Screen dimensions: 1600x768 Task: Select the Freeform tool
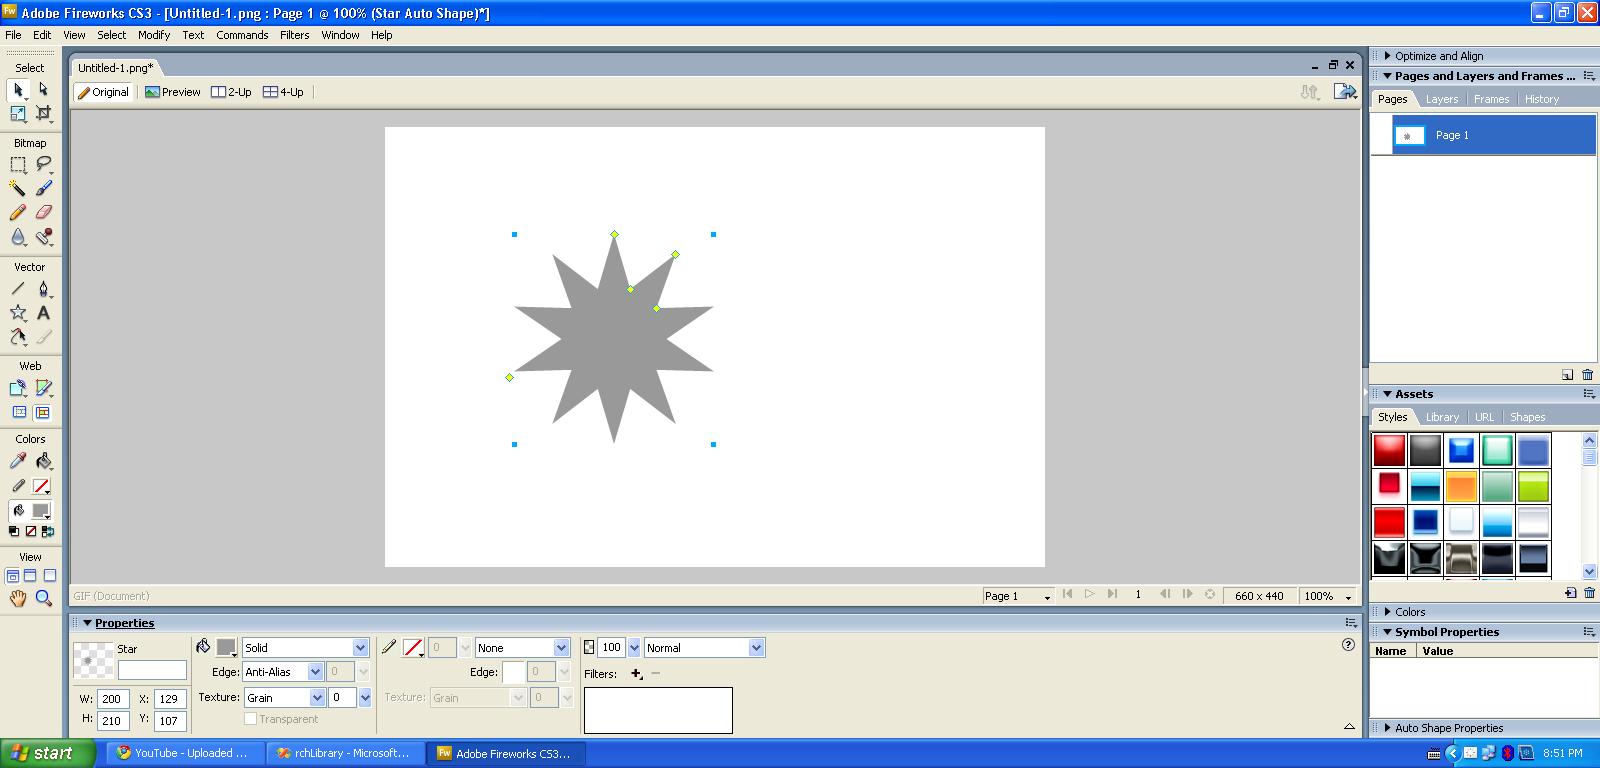[18, 337]
